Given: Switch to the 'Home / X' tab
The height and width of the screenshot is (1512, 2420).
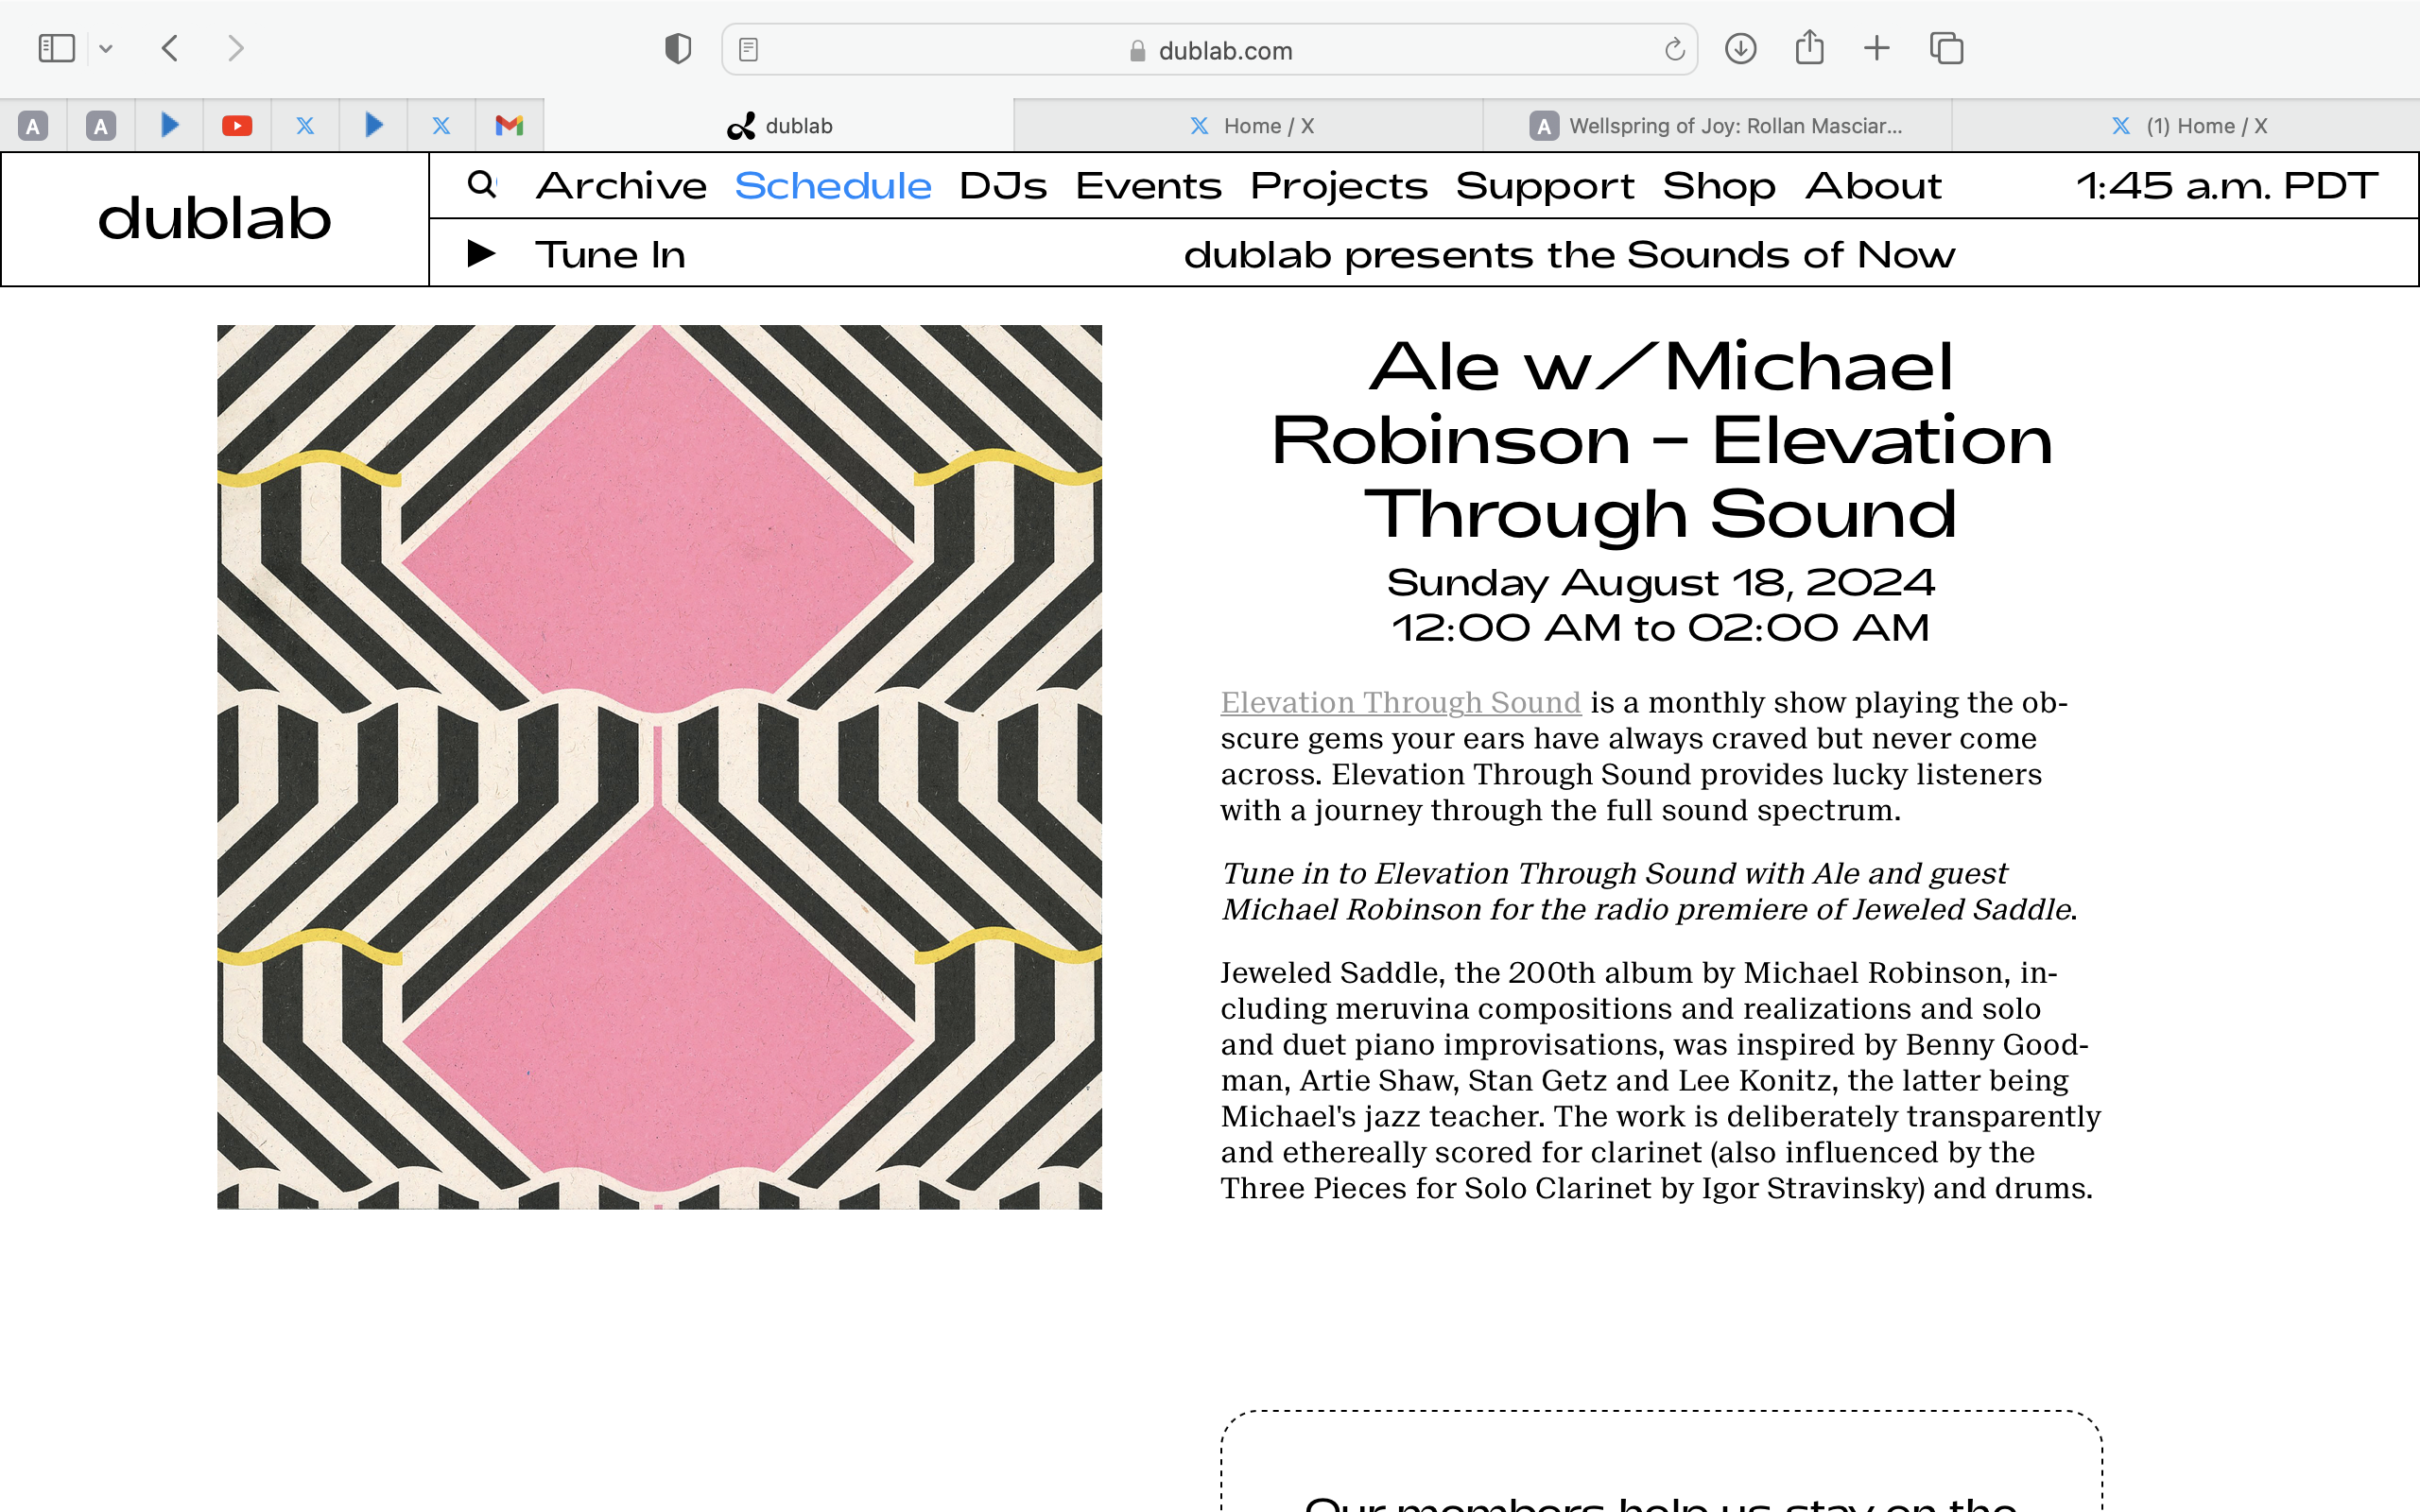Looking at the screenshot, I should 1249,126.
